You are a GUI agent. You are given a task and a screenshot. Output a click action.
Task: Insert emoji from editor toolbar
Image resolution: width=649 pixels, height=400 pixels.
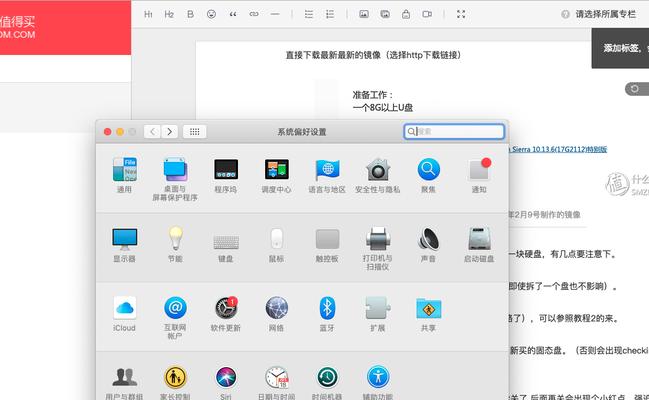(x=212, y=14)
